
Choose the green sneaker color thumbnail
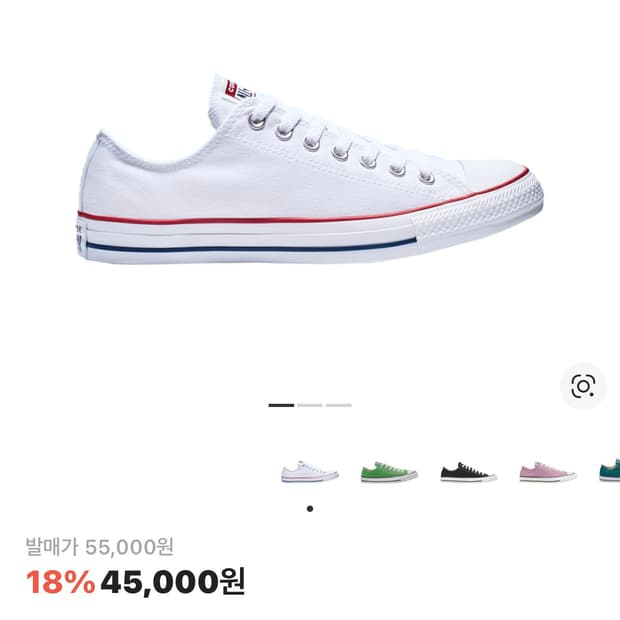click(389, 472)
